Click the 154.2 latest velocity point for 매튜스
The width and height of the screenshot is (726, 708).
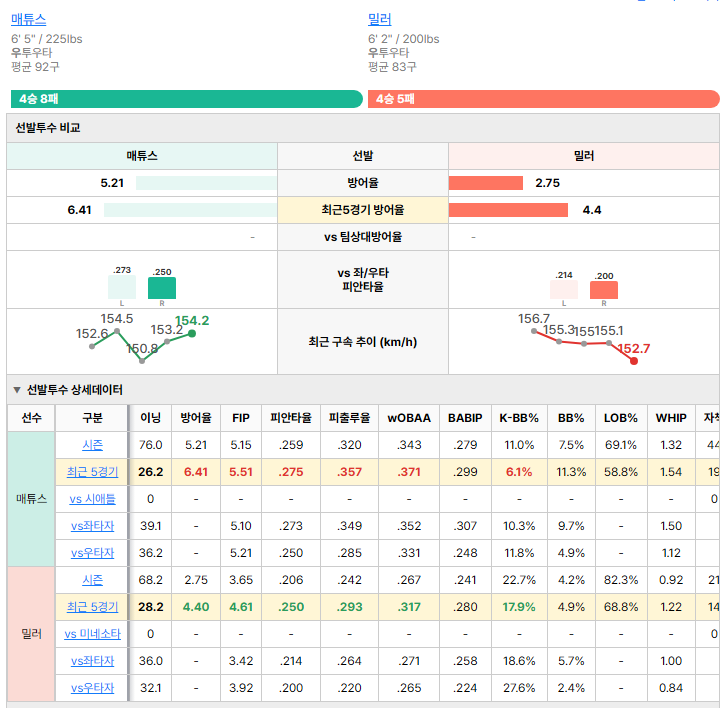pos(192,333)
